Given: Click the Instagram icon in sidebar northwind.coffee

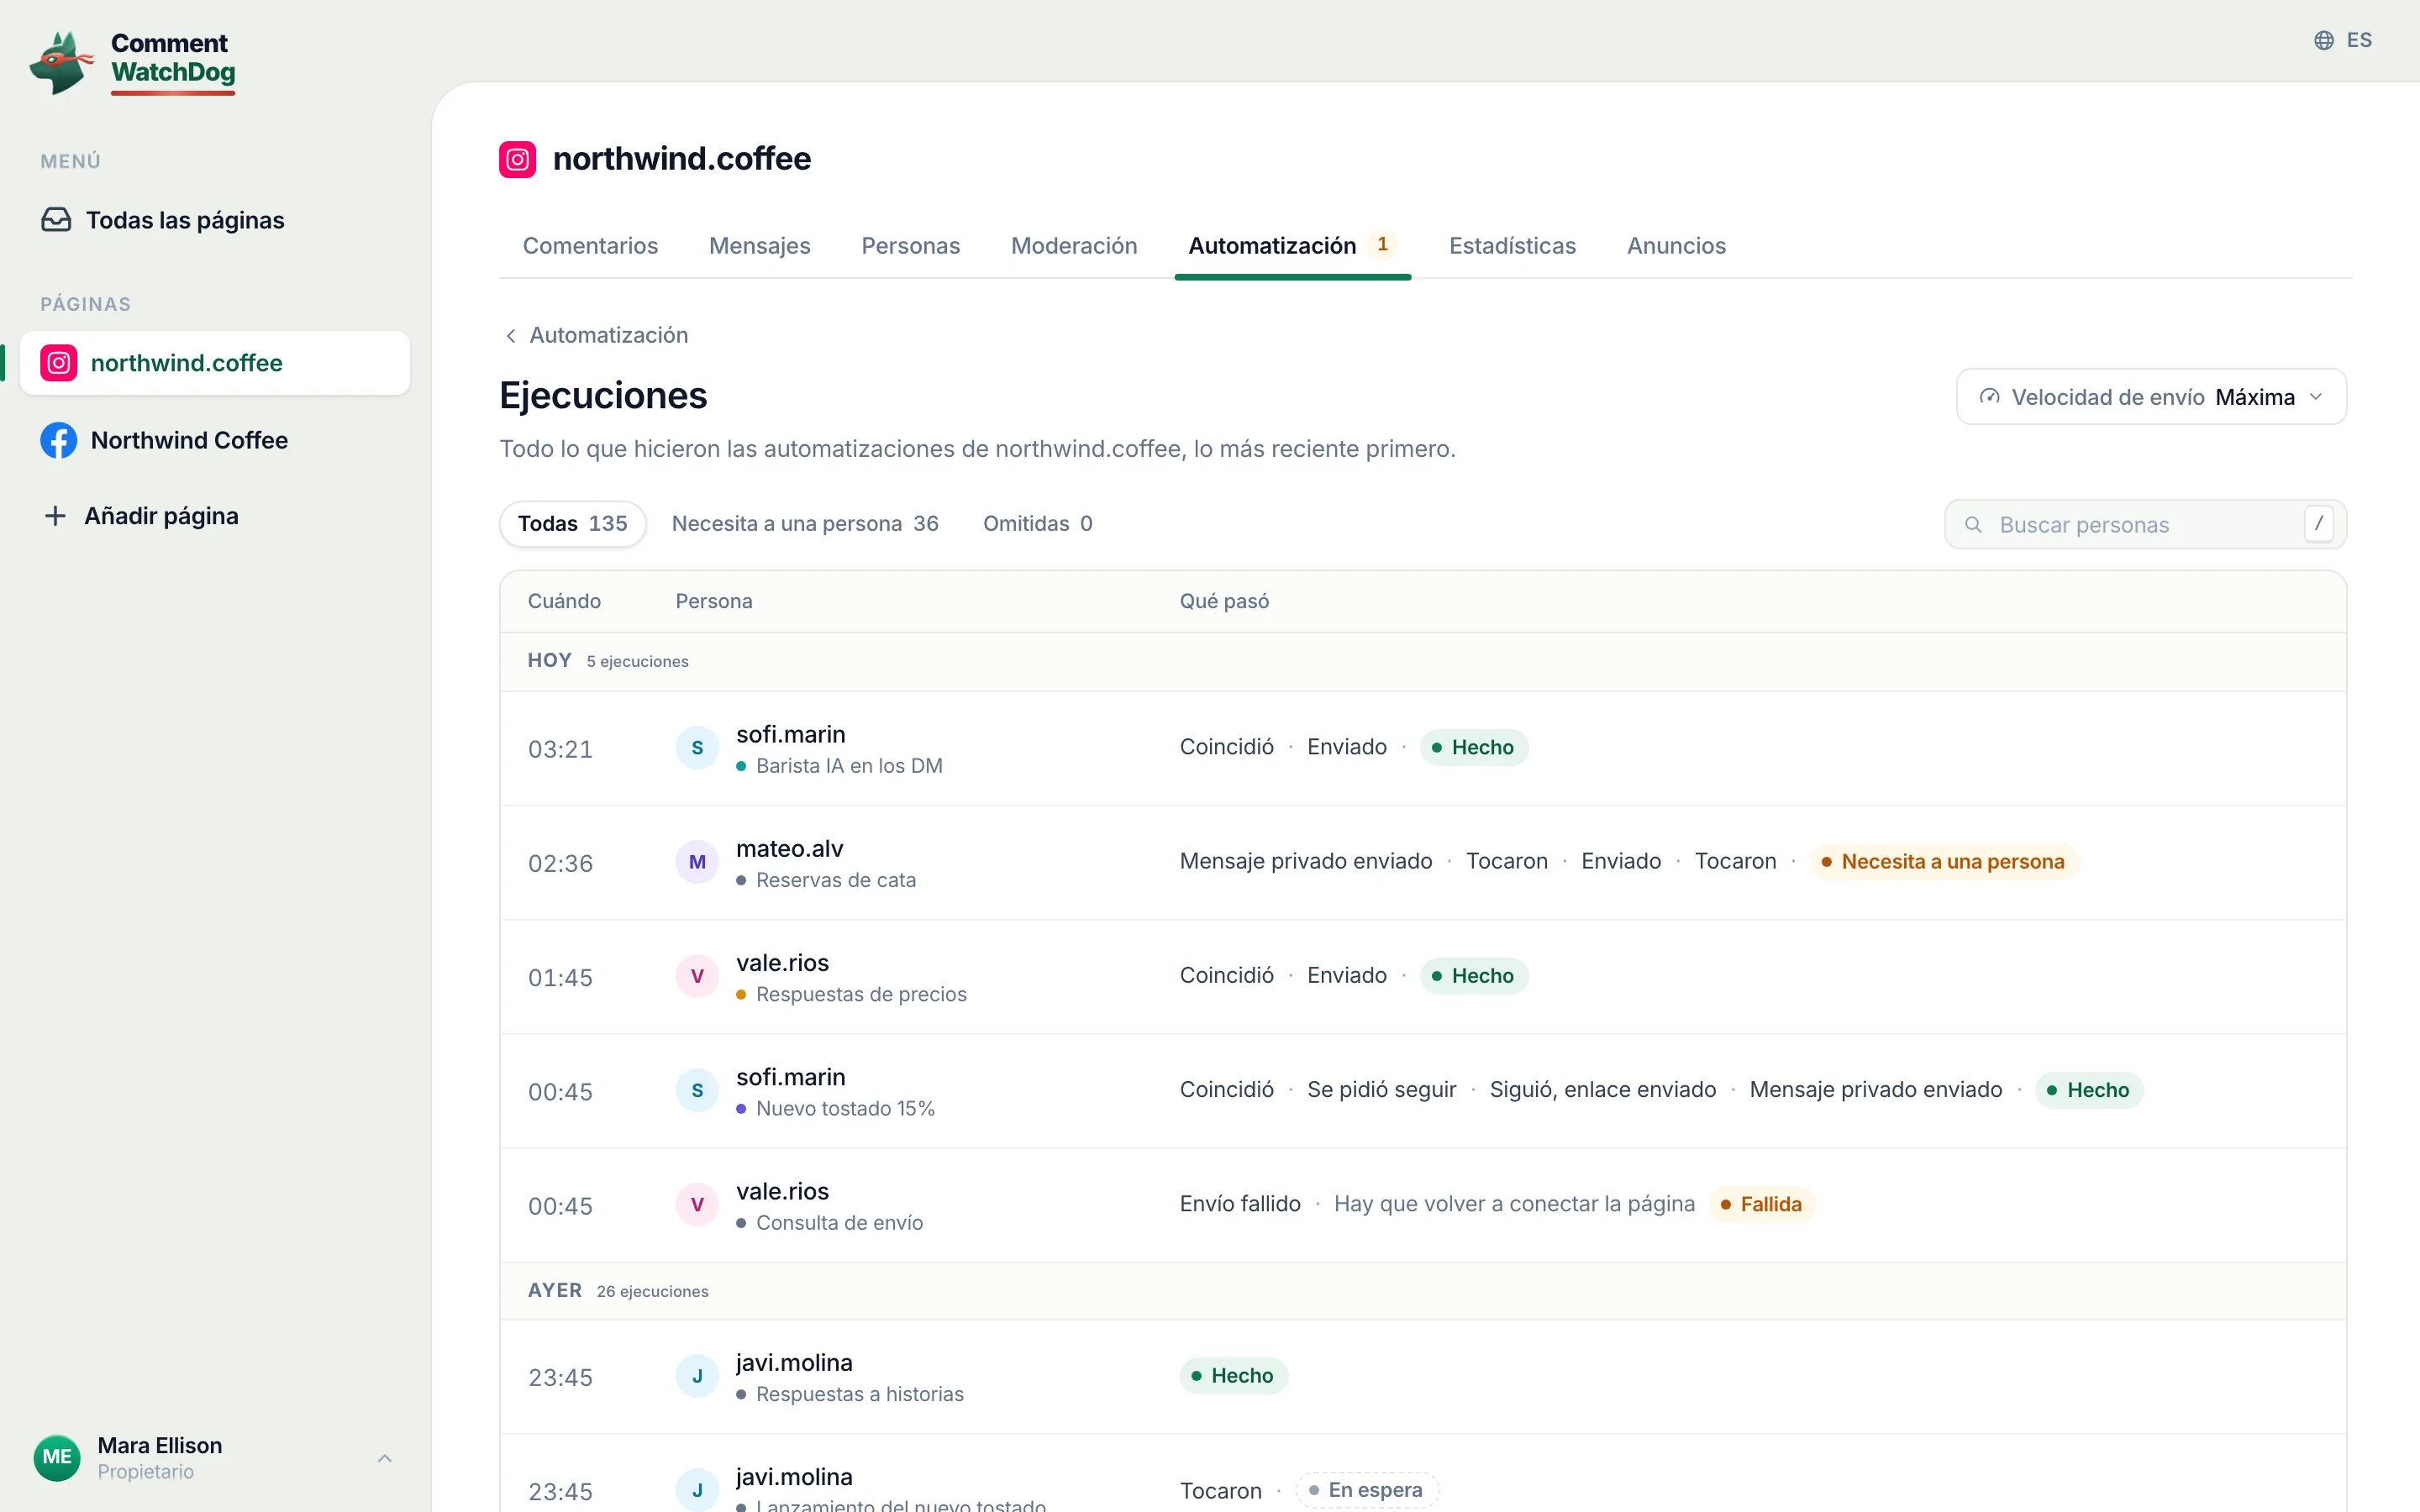Looking at the screenshot, I should [59, 363].
